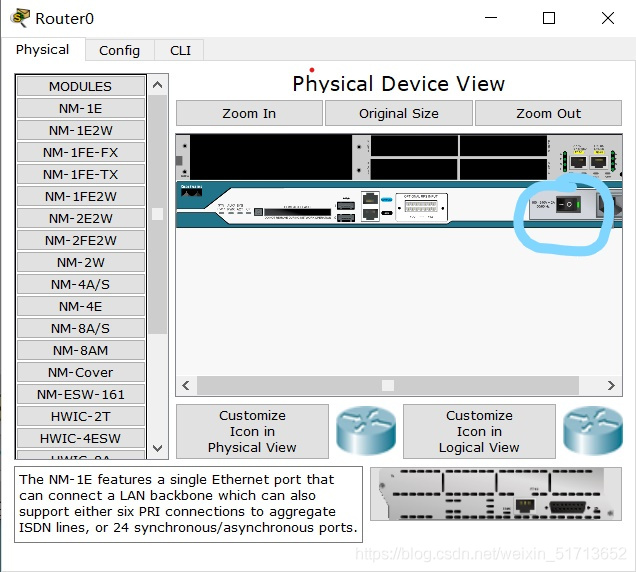
Task: Select the HWIC-2T module
Action: pyautogui.click(x=81, y=416)
